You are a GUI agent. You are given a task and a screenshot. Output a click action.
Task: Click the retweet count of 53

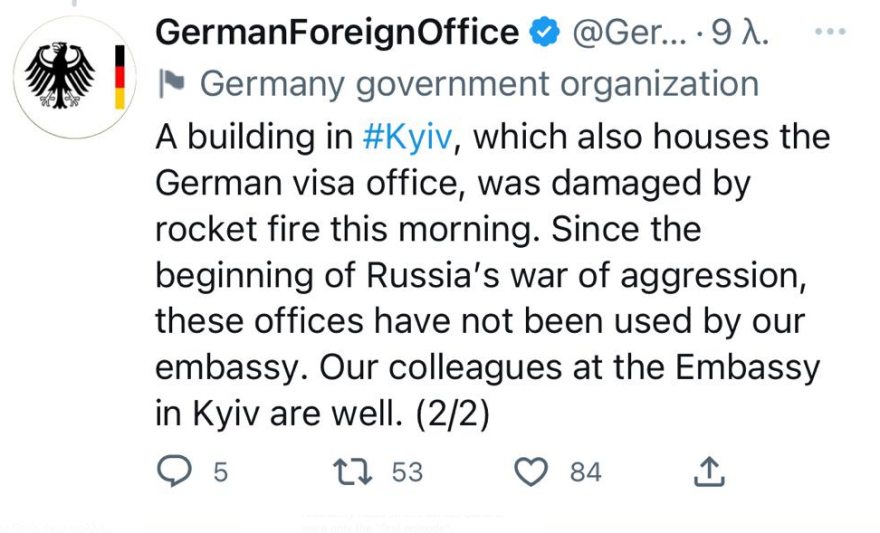(407, 472)
